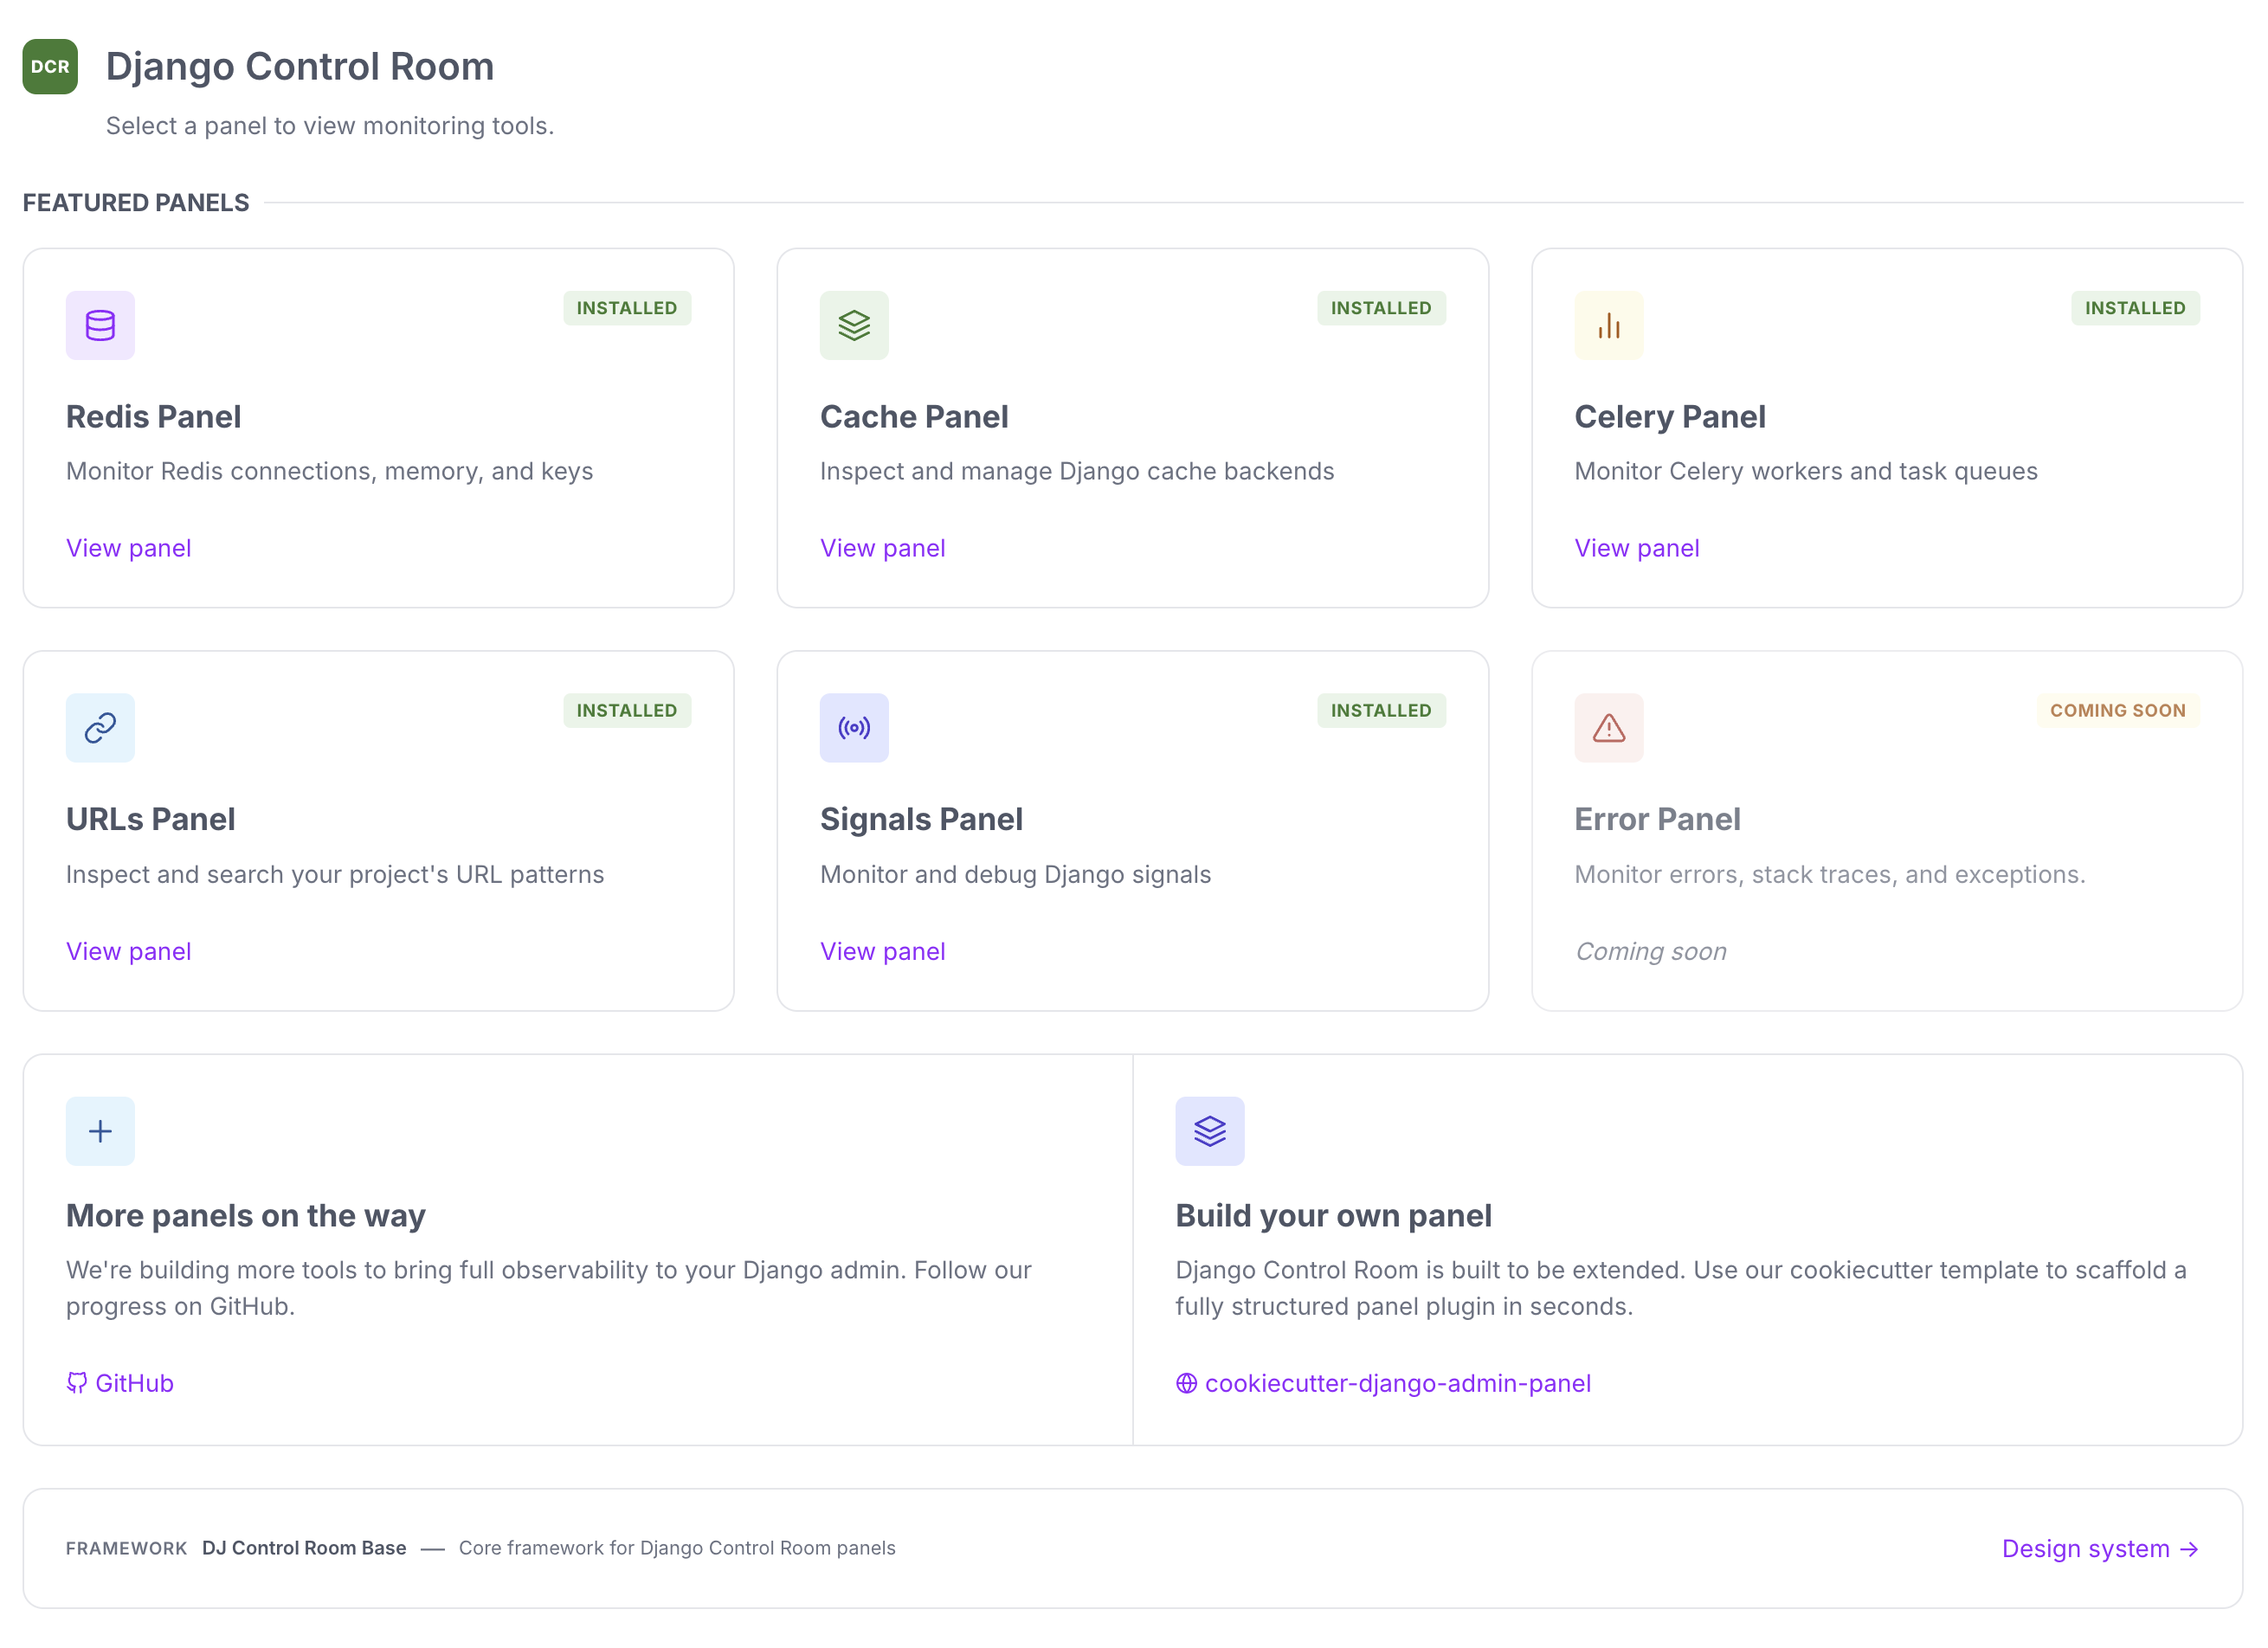Click the INSTALLED badge on Redis Panel
Screen dimensions: 2268x1648
tap(627, 308)
